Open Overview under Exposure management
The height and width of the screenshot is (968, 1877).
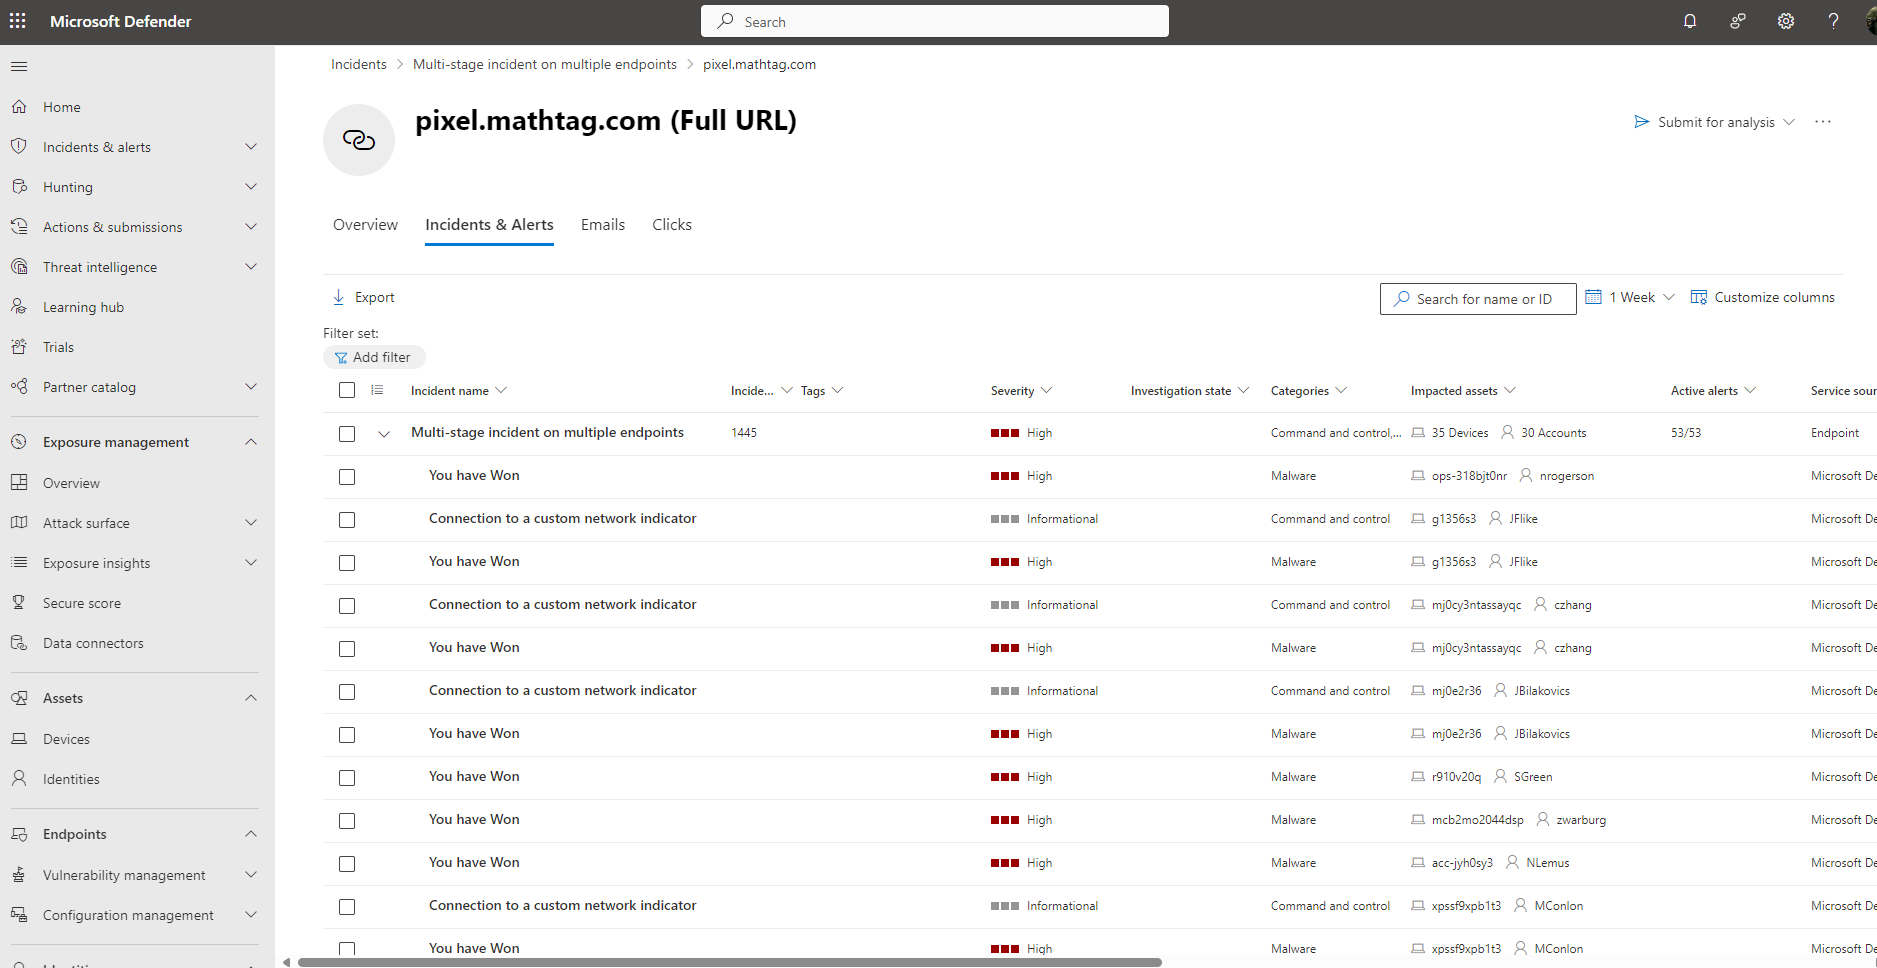tap(71, 483)
